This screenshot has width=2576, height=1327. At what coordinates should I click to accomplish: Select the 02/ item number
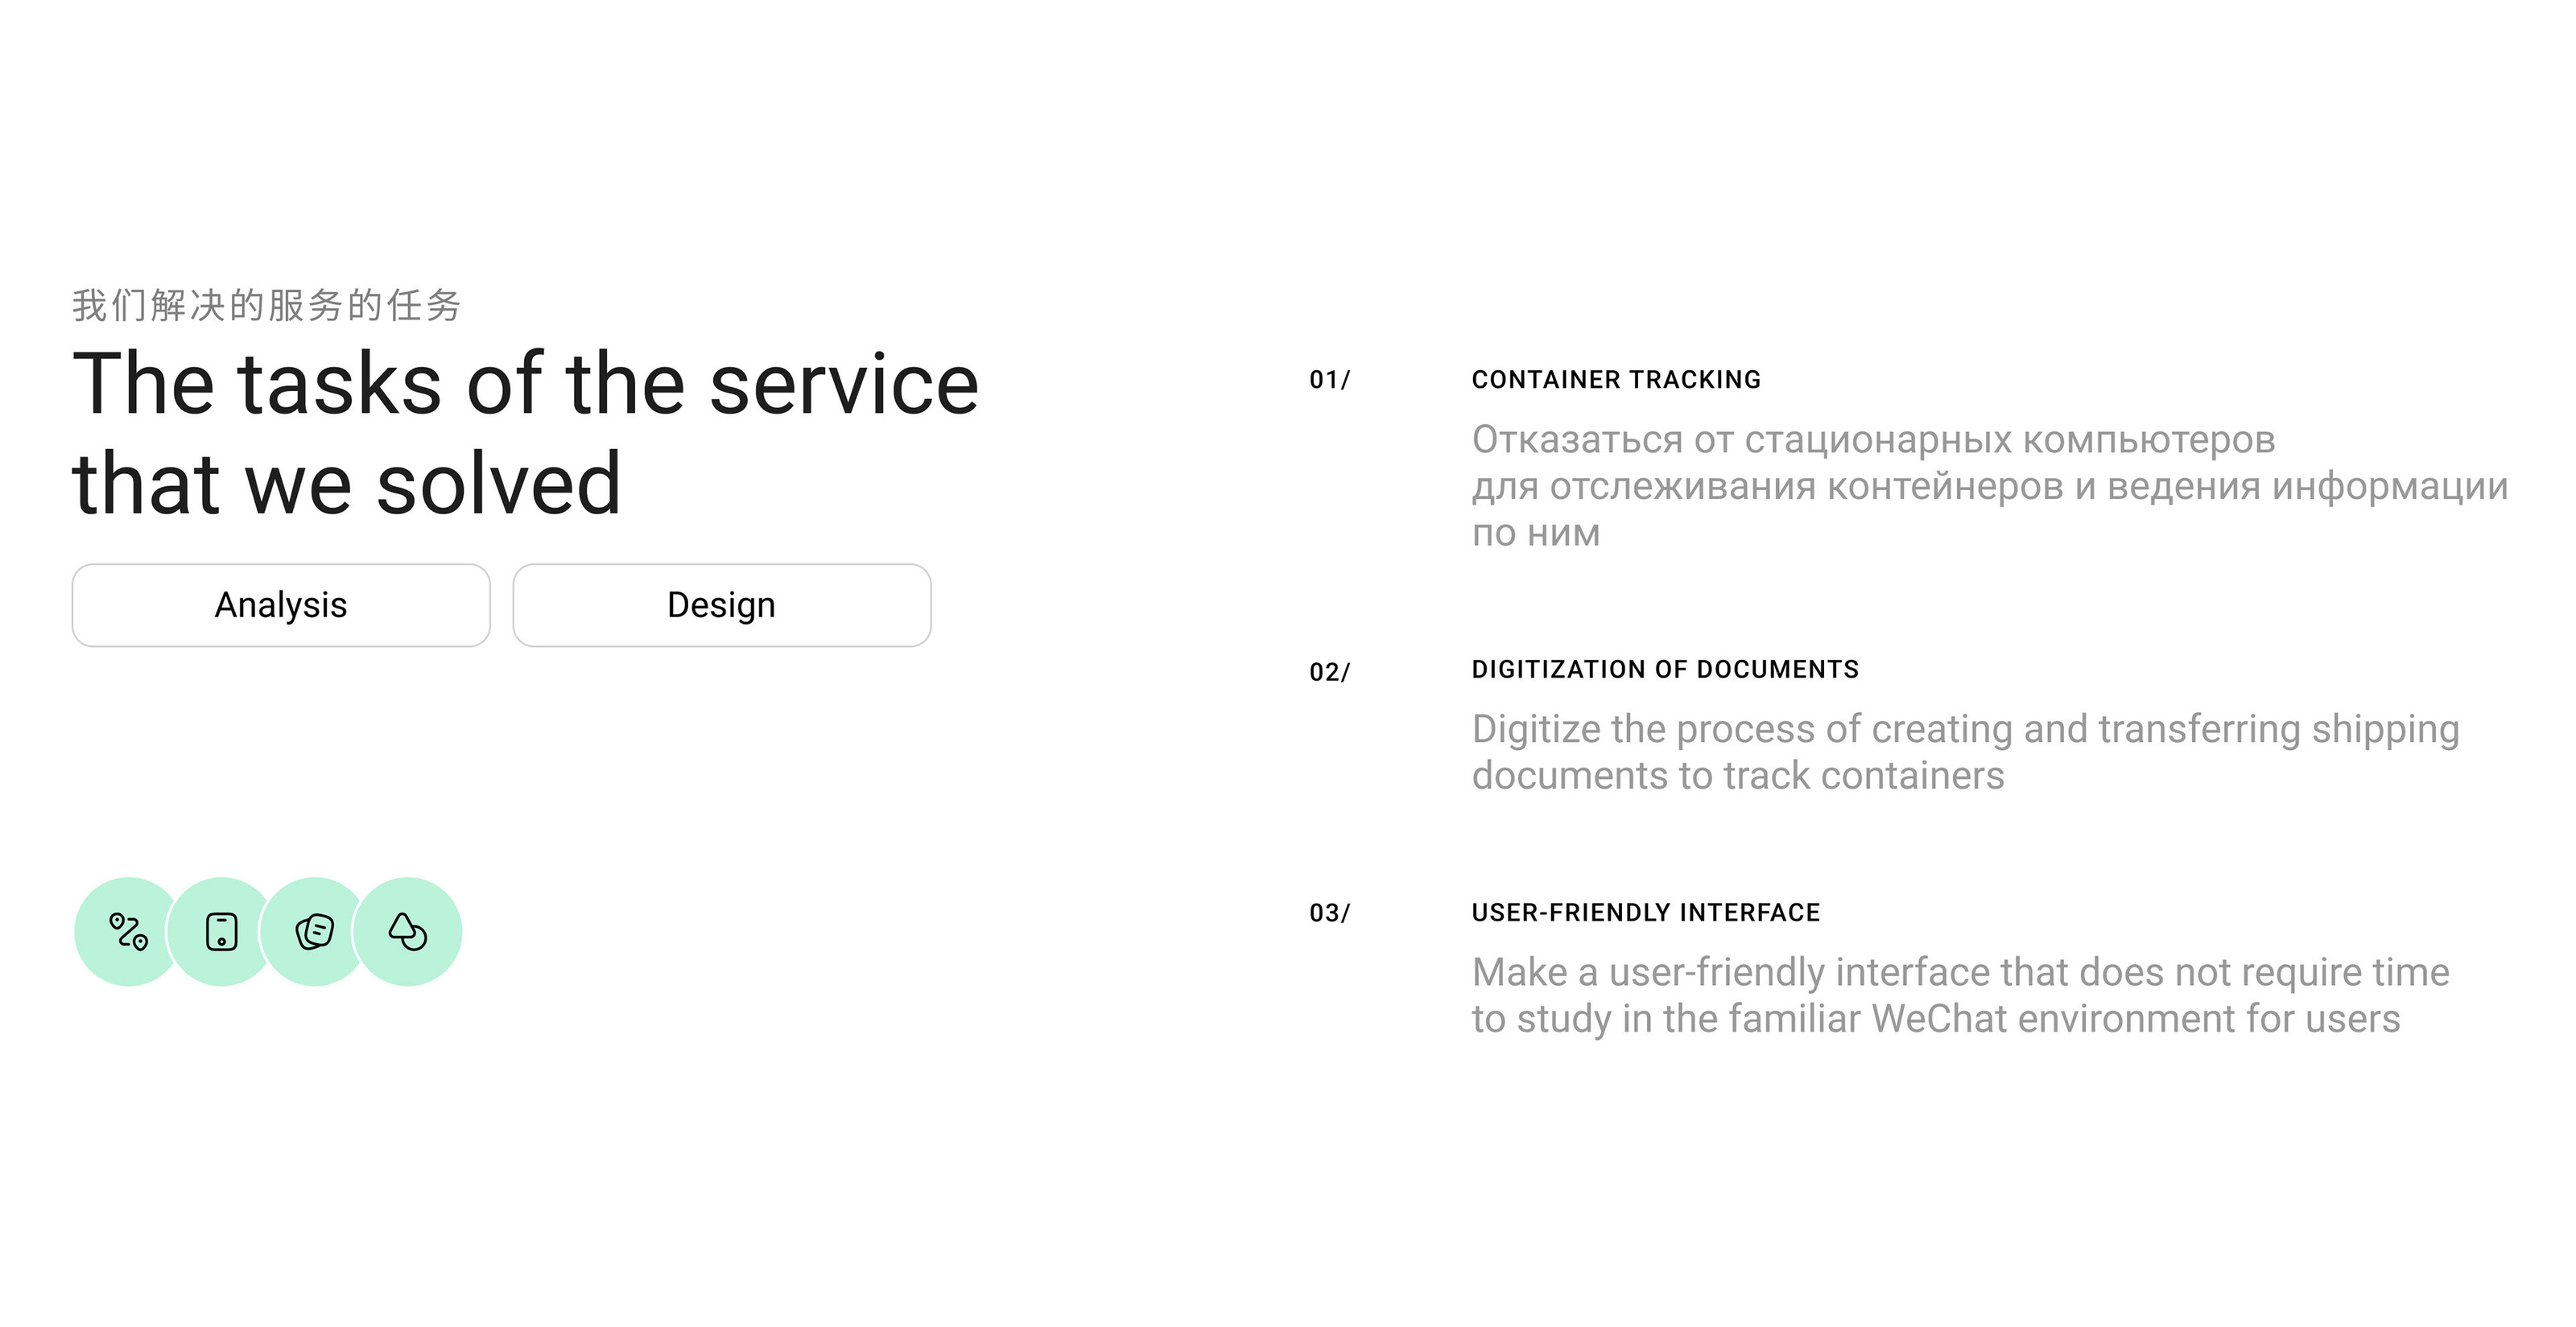(x=1329, y=672)
